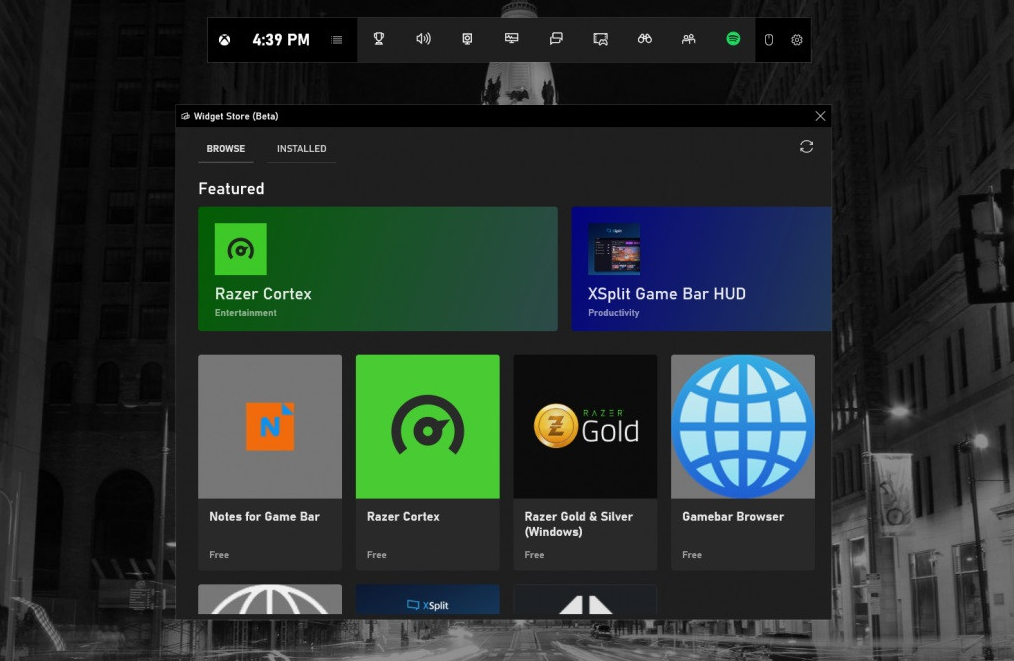This screenshot has width=1014, height=661.
Task: Click the 4:39 PM clock
Action: (x=281, y=40)
